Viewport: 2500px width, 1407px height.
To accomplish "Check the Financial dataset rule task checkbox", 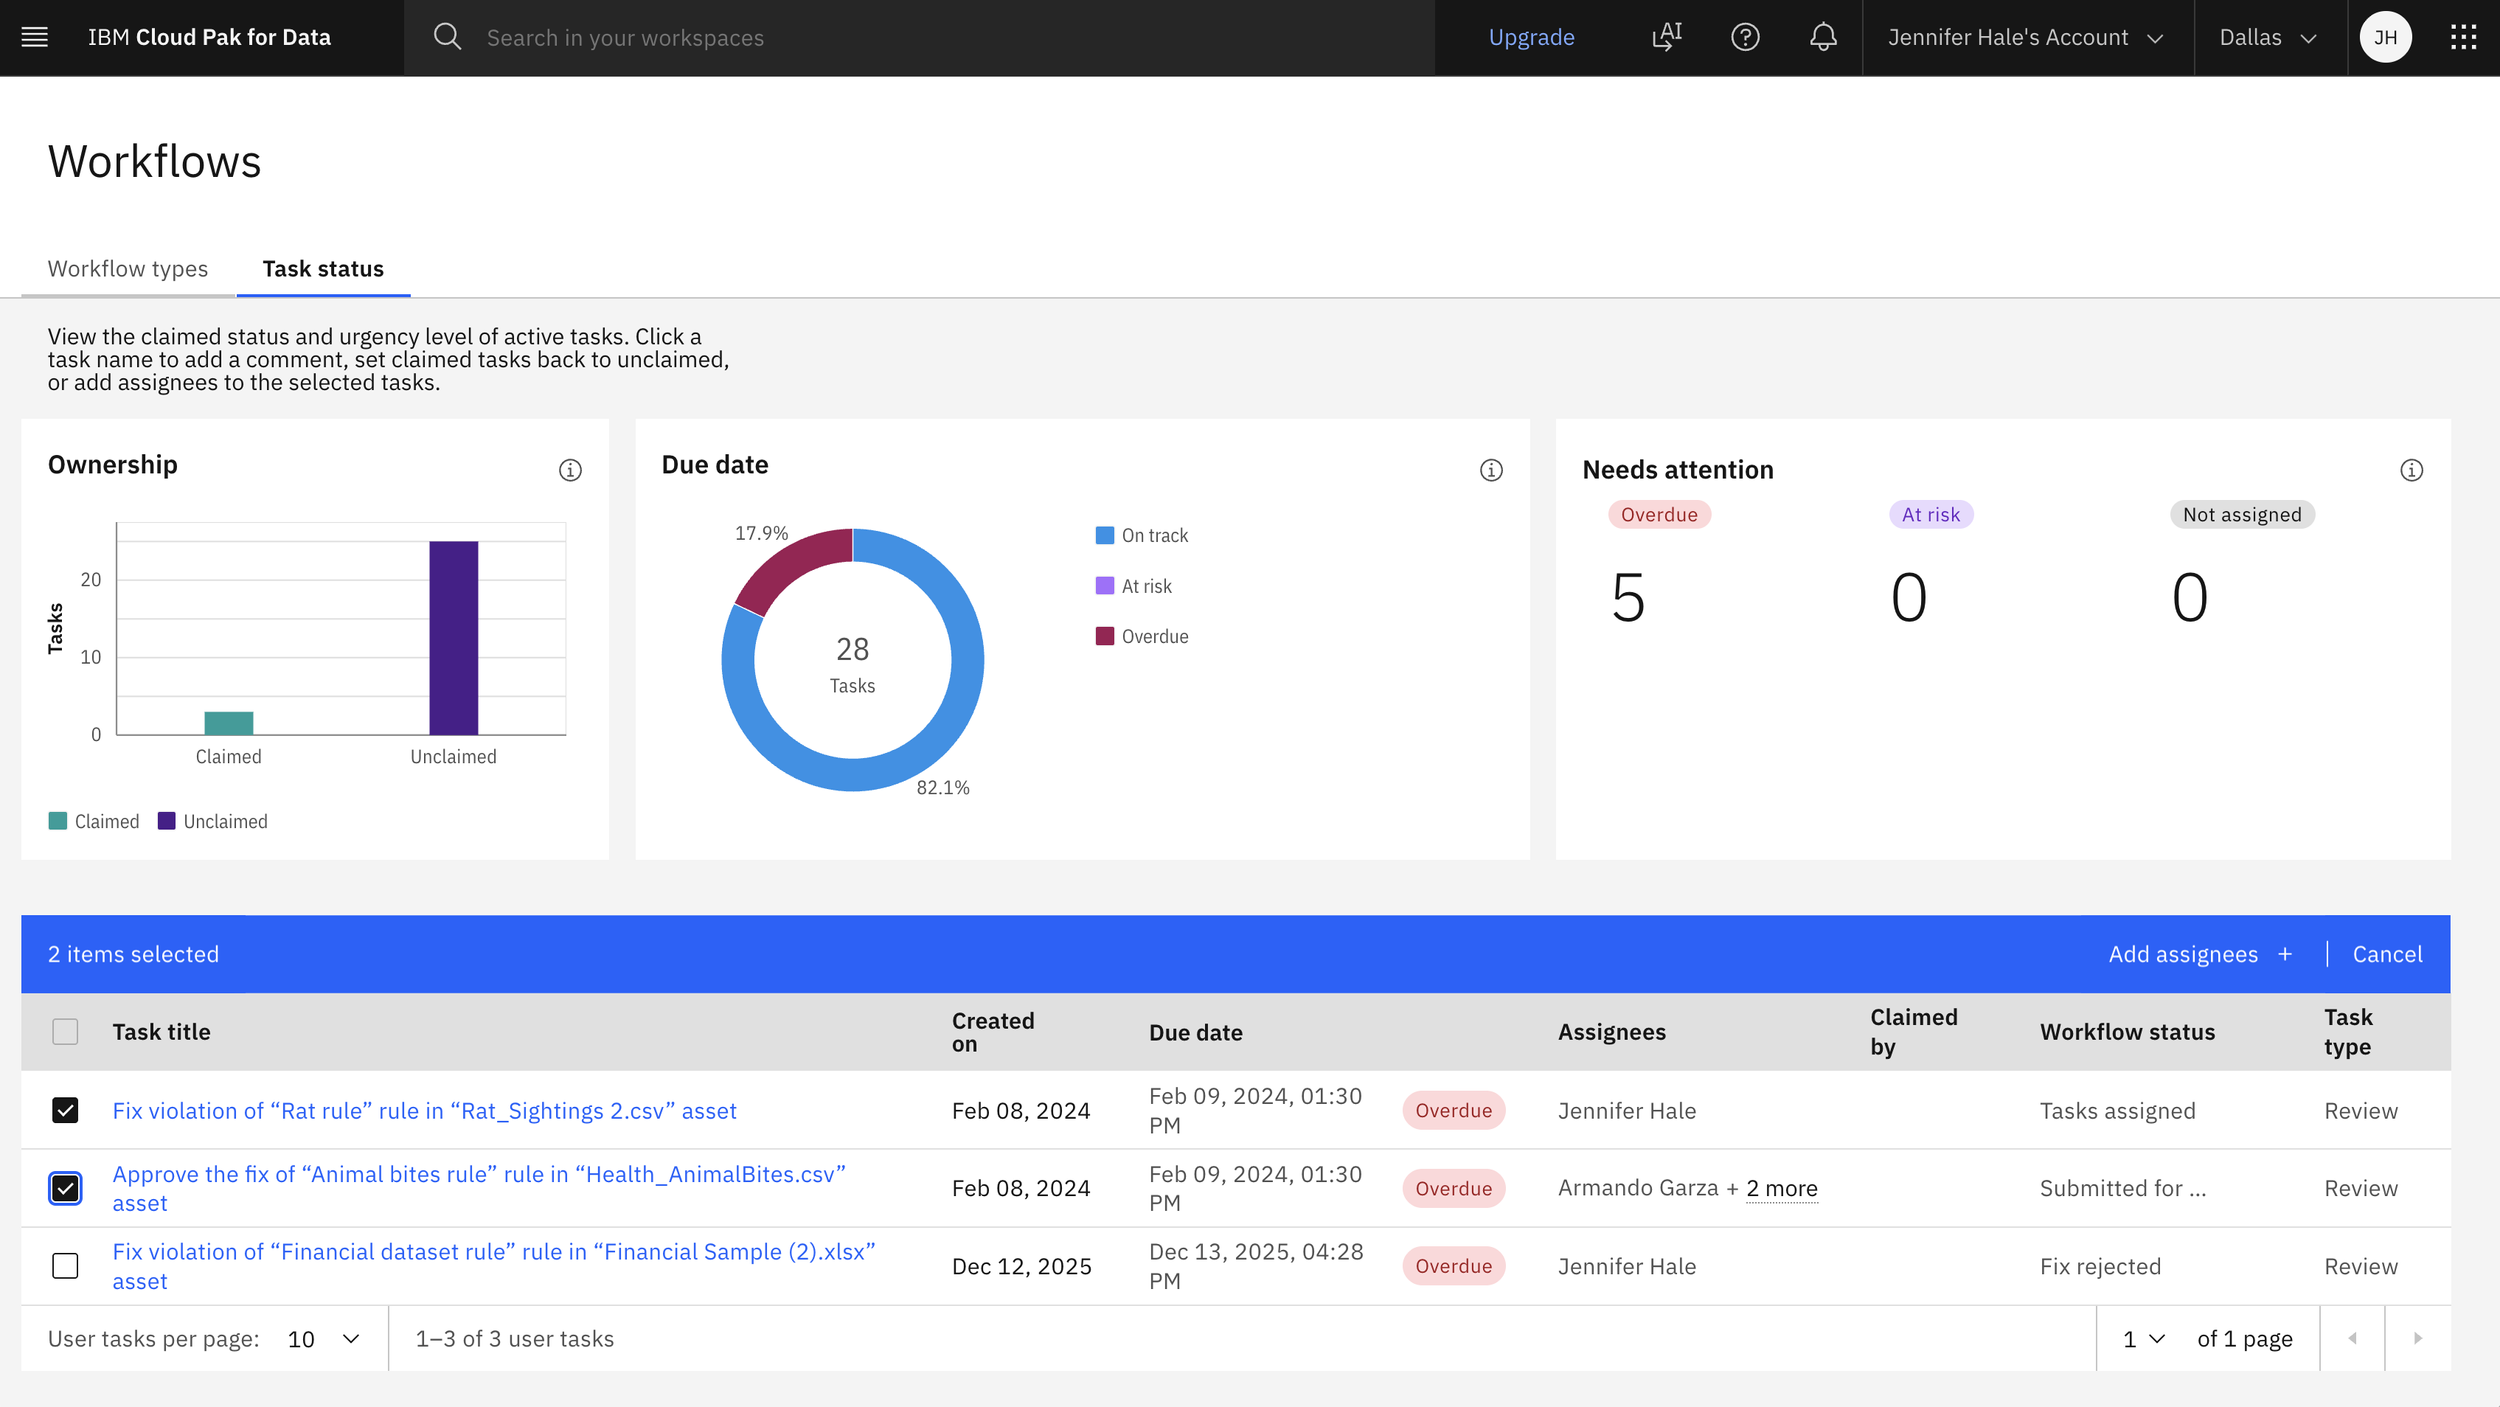I will tap(65, 1266).
